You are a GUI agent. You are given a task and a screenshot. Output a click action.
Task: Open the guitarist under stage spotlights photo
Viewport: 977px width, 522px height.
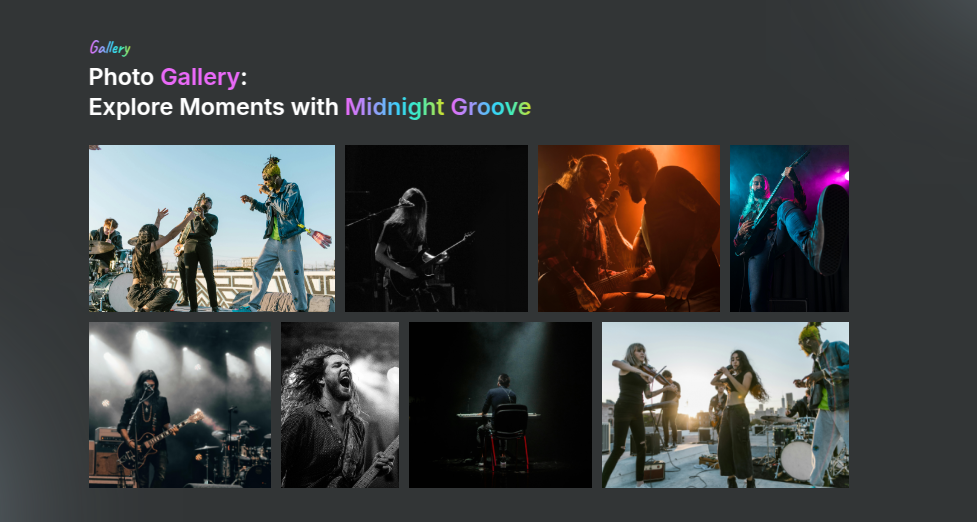coord(180,405)
